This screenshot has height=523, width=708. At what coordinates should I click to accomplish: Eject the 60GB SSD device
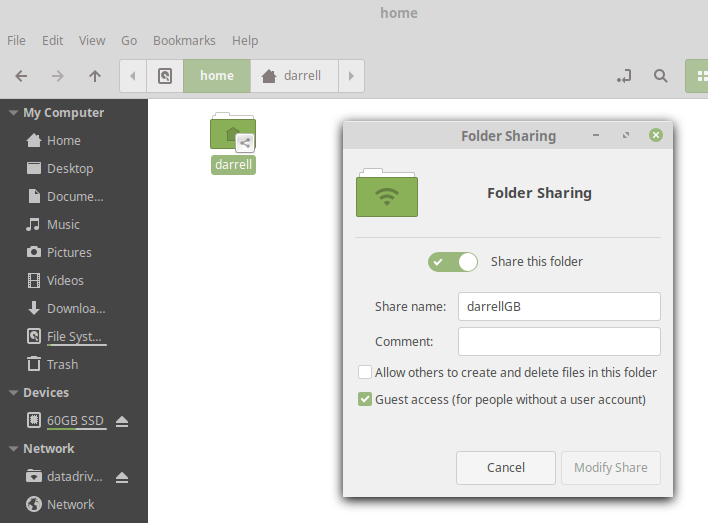pyautogui.click(x=122, y=421)
